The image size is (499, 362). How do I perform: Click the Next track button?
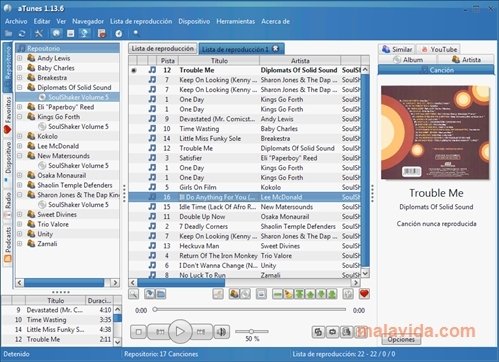point(201,332)
